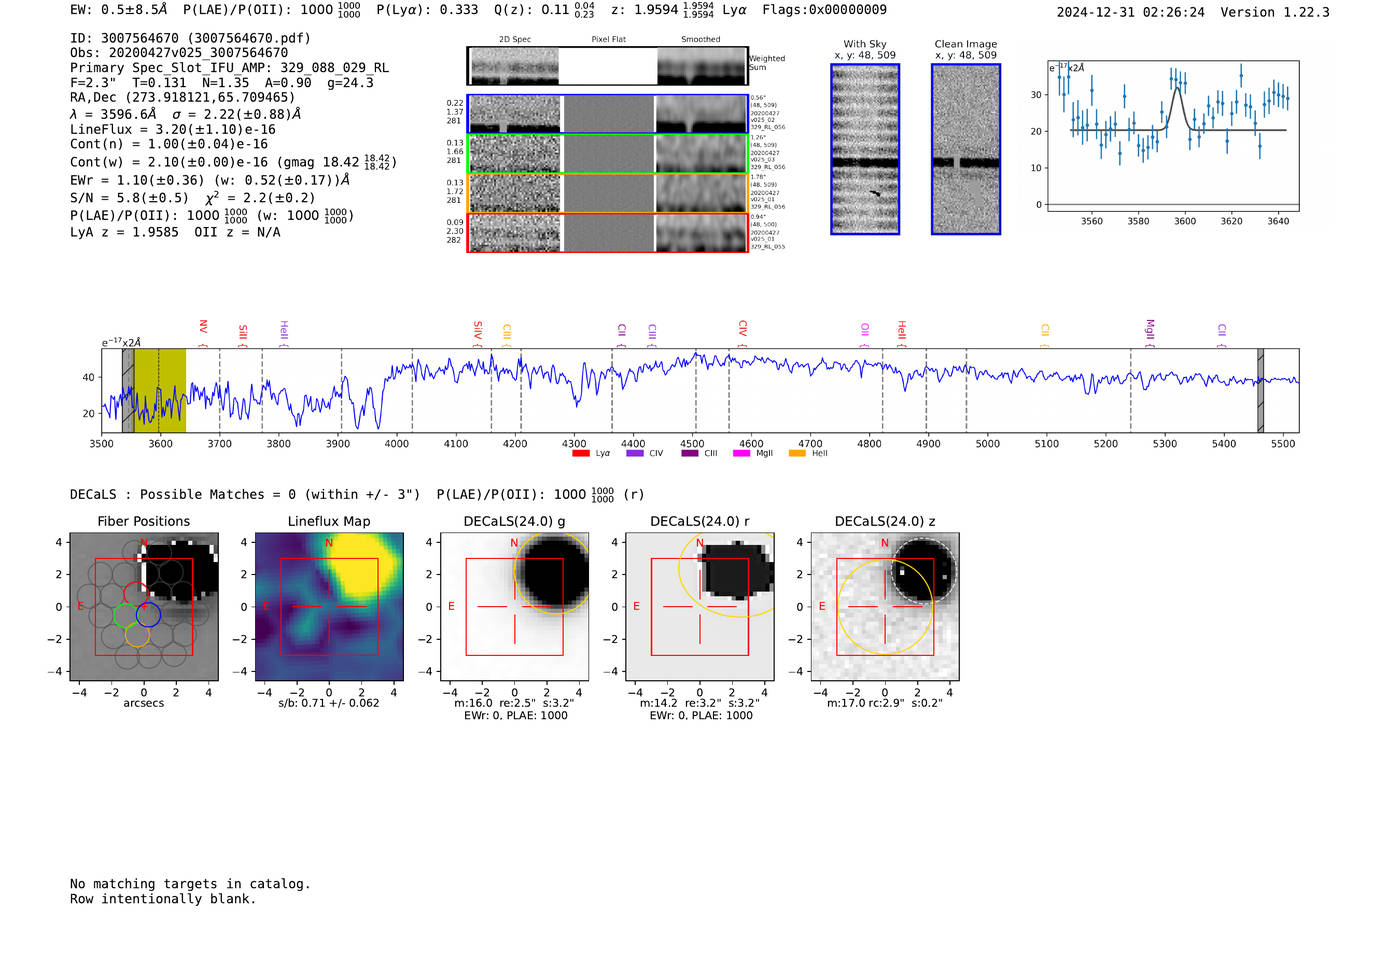Open the With Sky cutout image

865,149
